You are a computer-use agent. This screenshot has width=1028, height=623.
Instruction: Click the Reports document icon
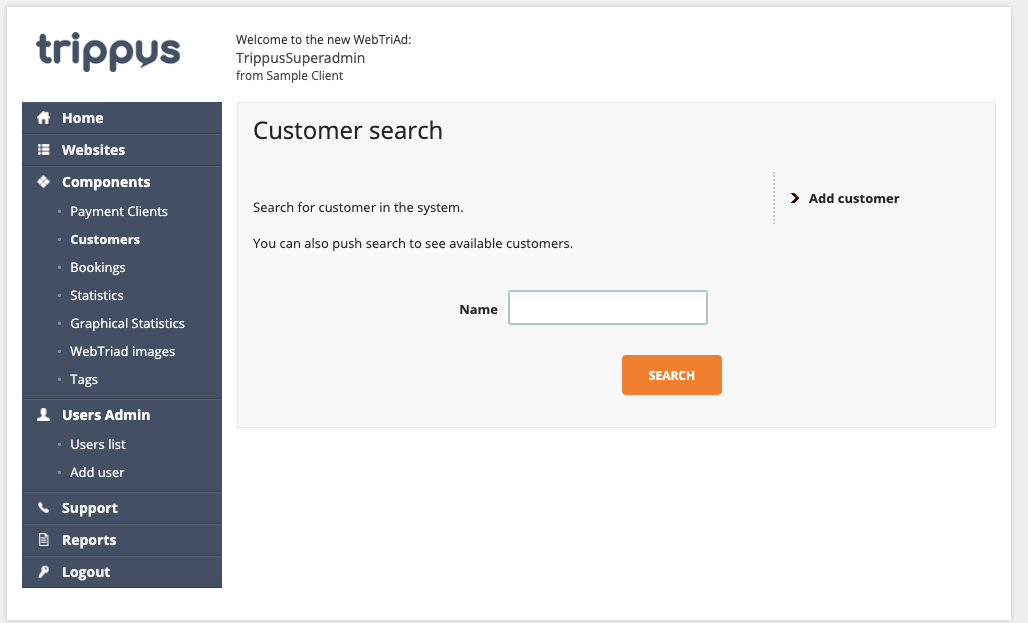pos(43,540)
